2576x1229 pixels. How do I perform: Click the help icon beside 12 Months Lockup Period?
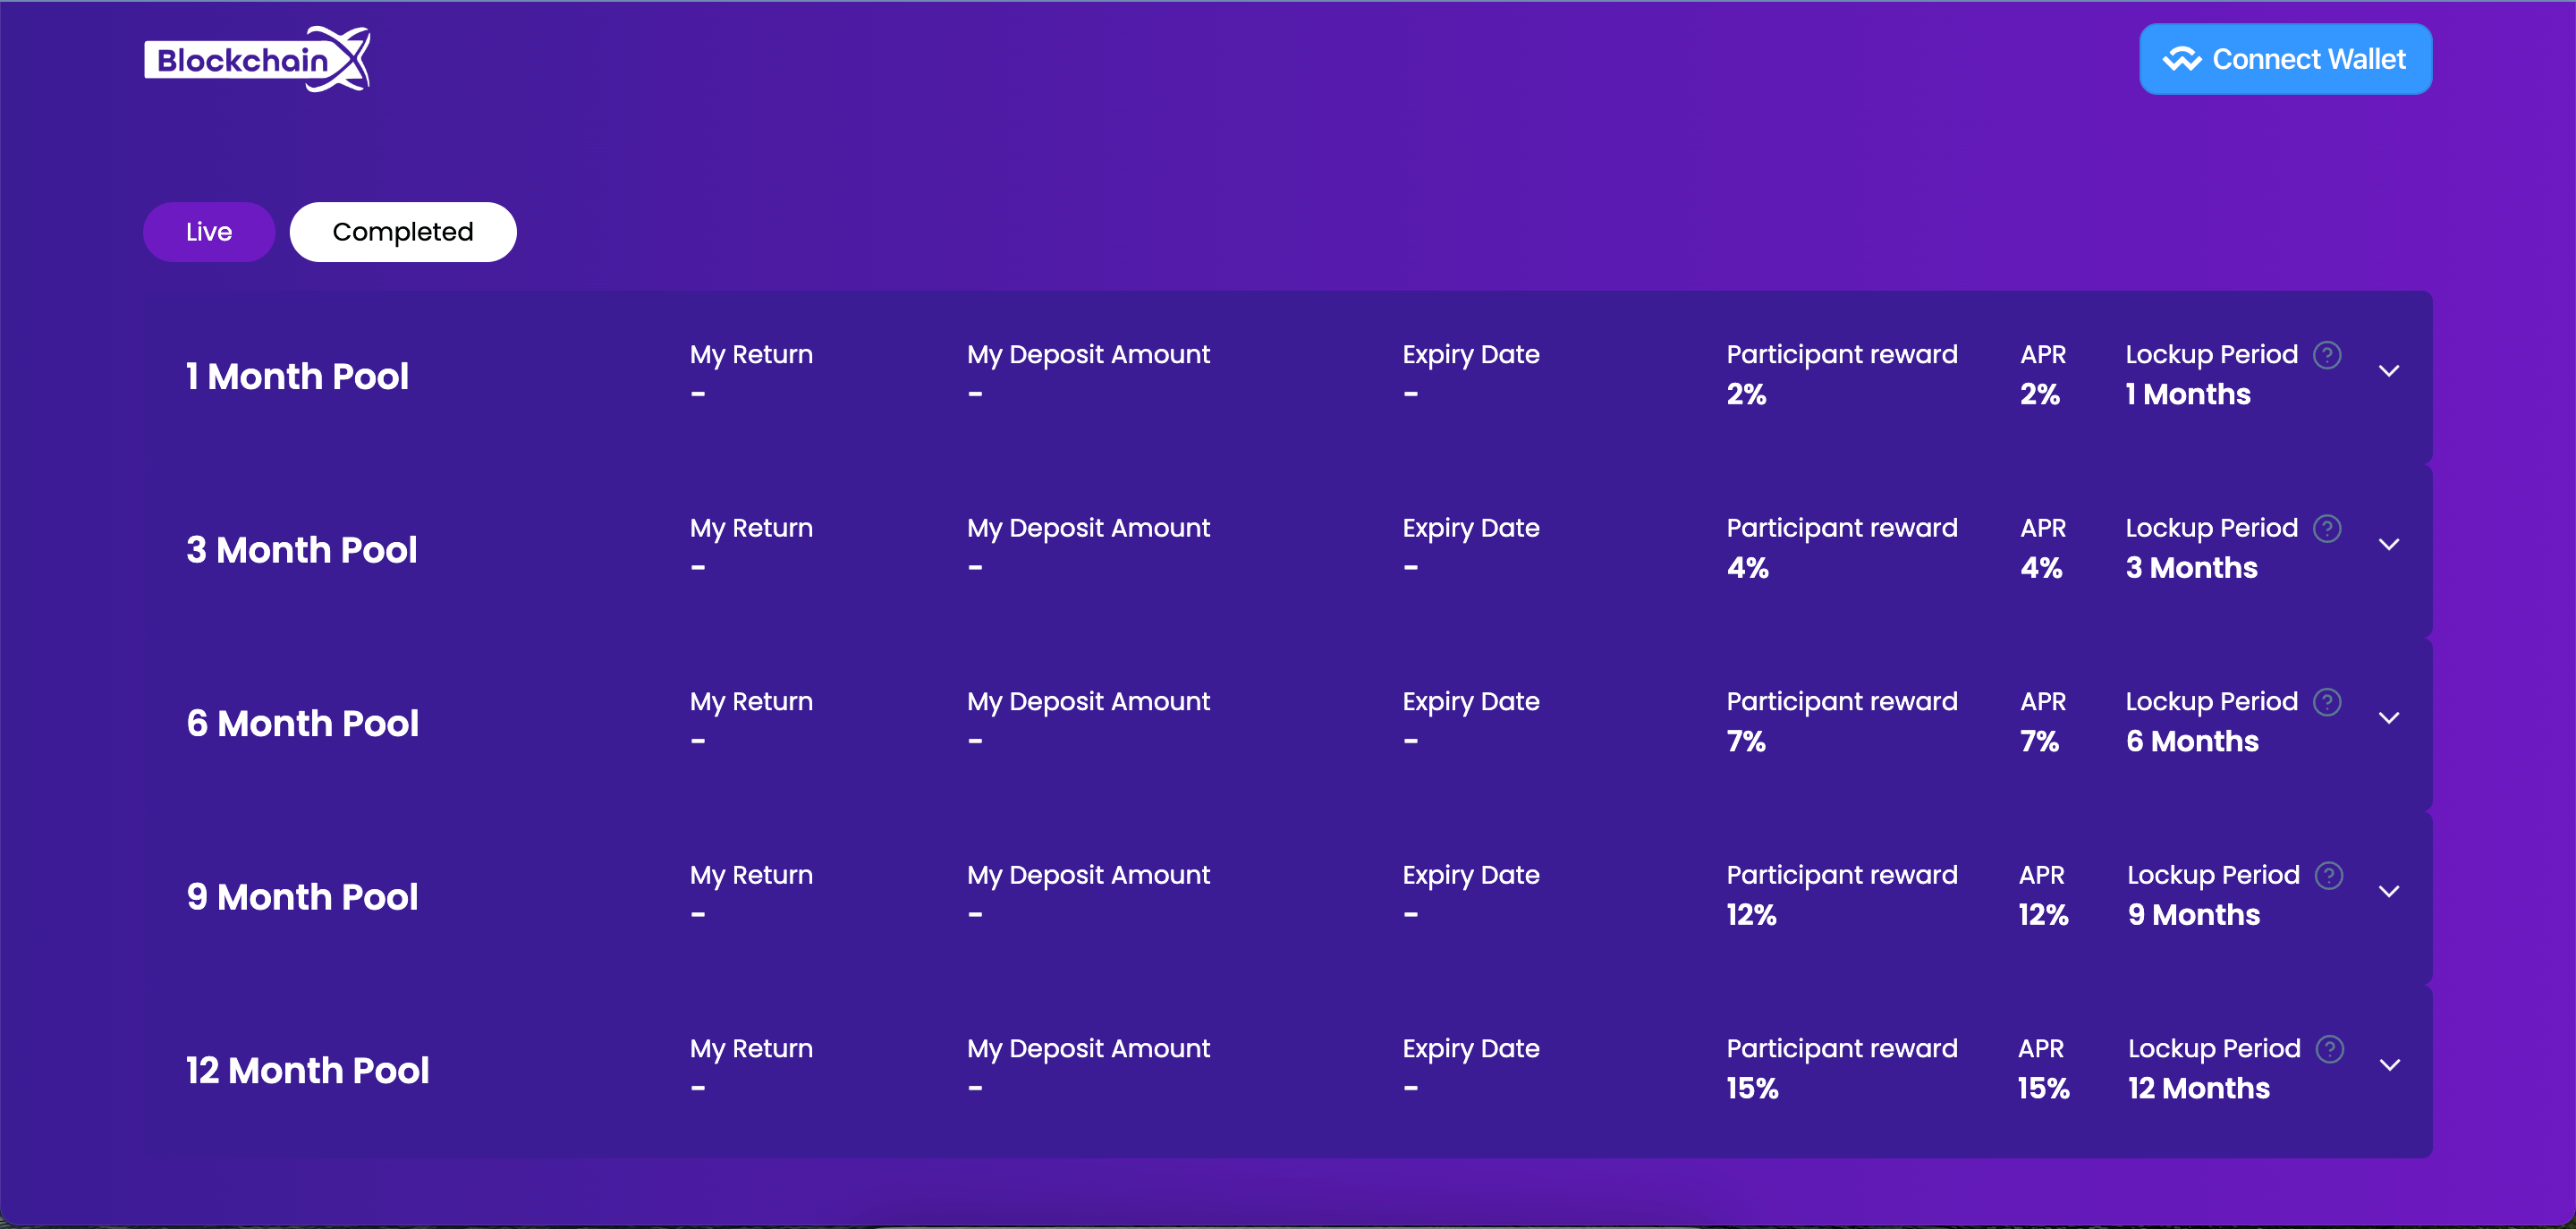[2330, 1049]
